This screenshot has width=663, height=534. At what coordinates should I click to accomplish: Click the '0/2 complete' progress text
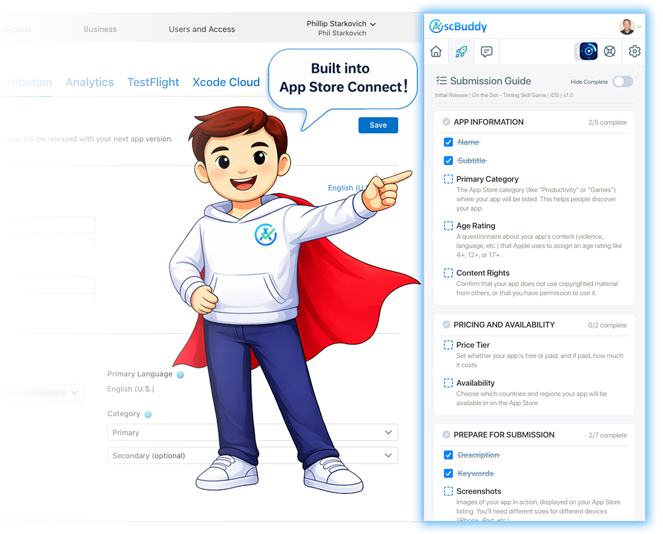(x=607, y=326)
